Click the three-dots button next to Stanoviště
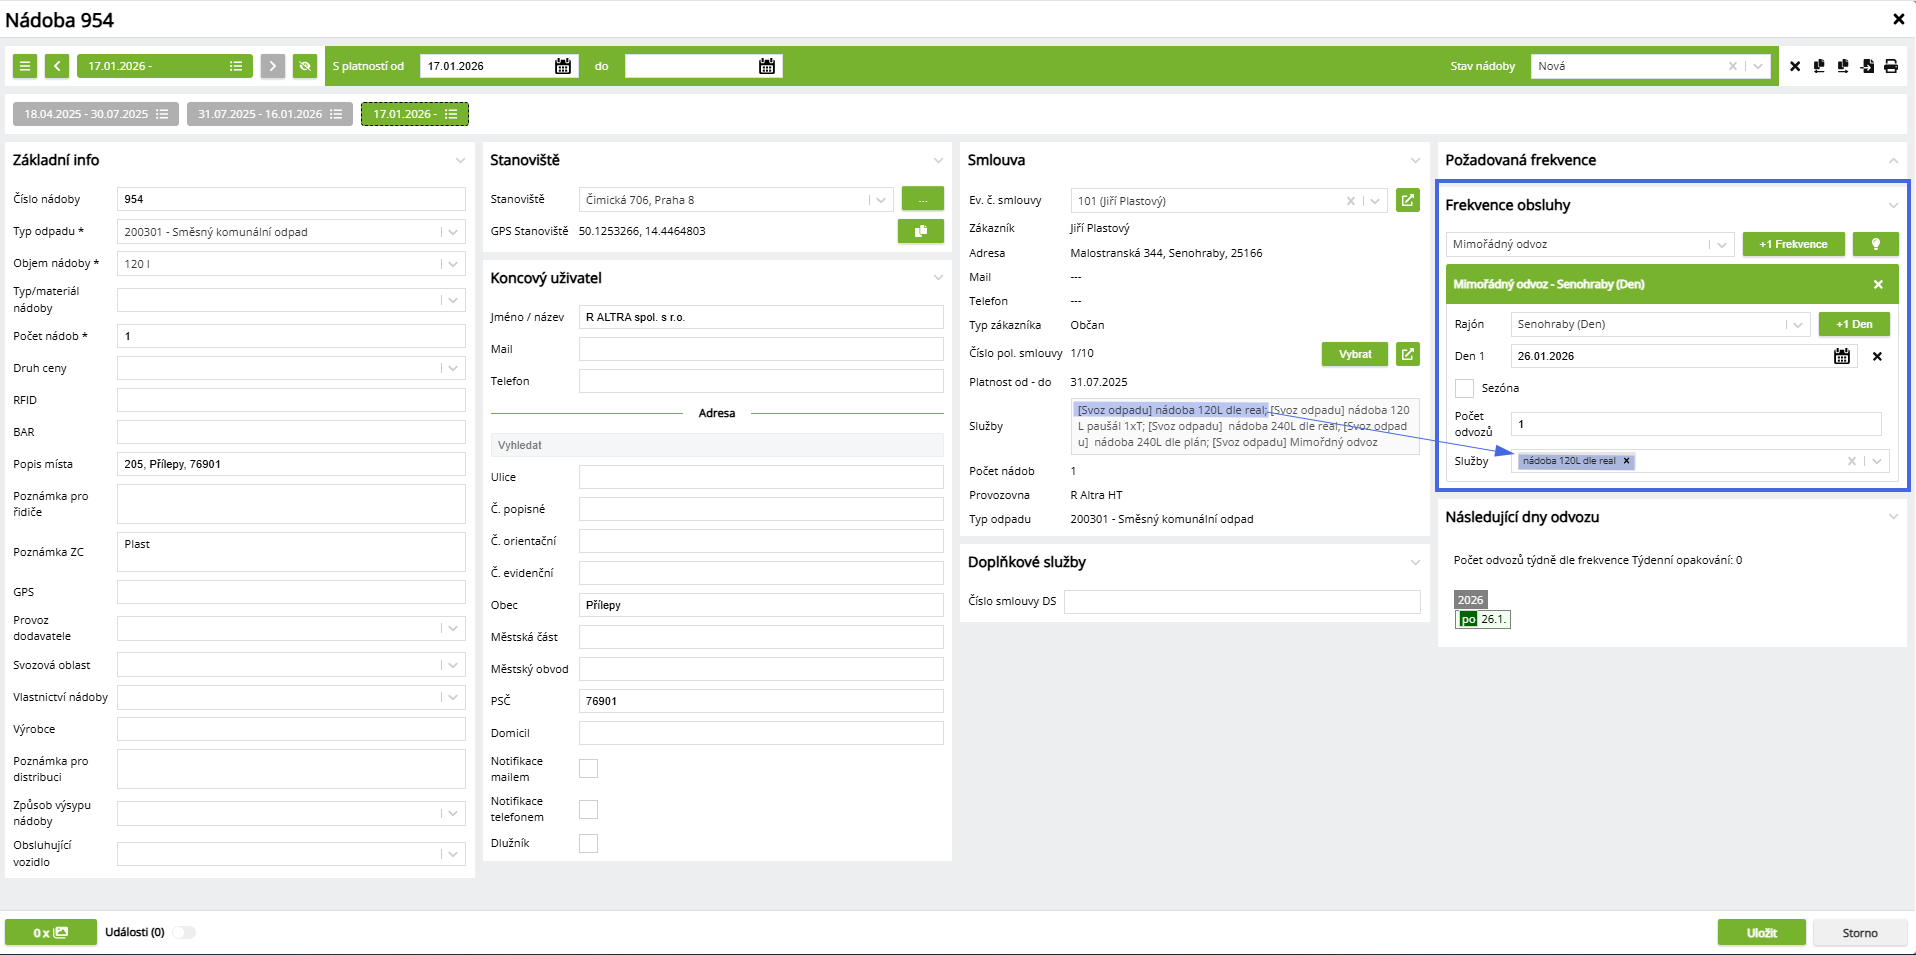Image resolution: width=1916 pixels, height=955 pixels. (x=923, y=199)
